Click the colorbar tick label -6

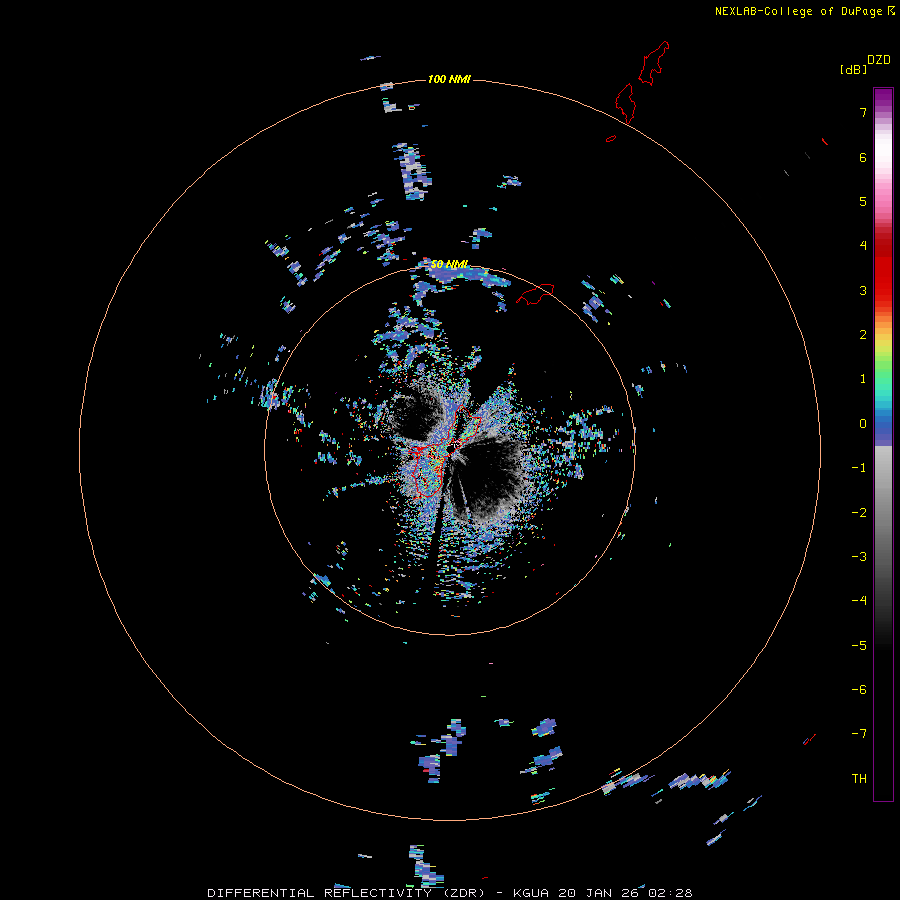coord(859,690)
